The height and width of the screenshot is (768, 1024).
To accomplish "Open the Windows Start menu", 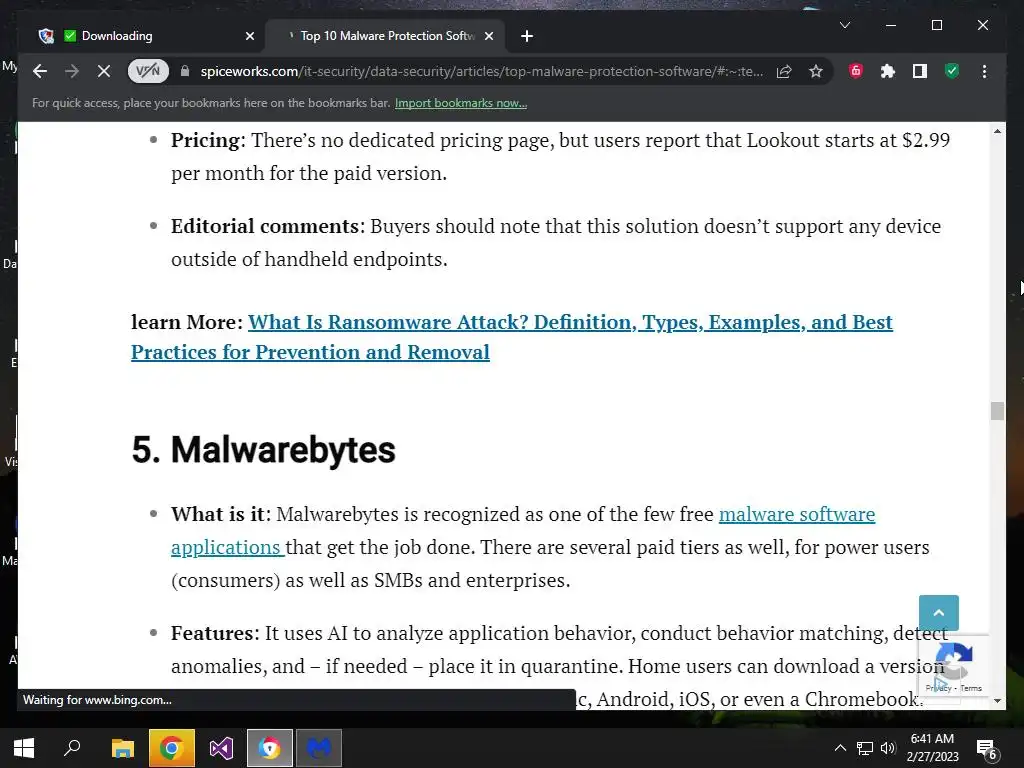I will (24, 748).
